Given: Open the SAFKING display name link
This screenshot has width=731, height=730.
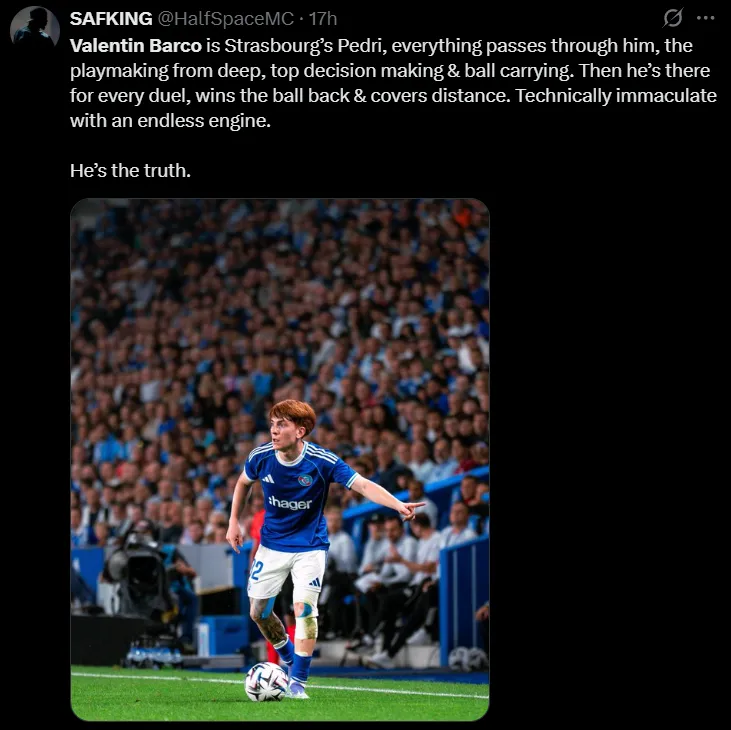Looking at the screenshot, I should 111,19.
